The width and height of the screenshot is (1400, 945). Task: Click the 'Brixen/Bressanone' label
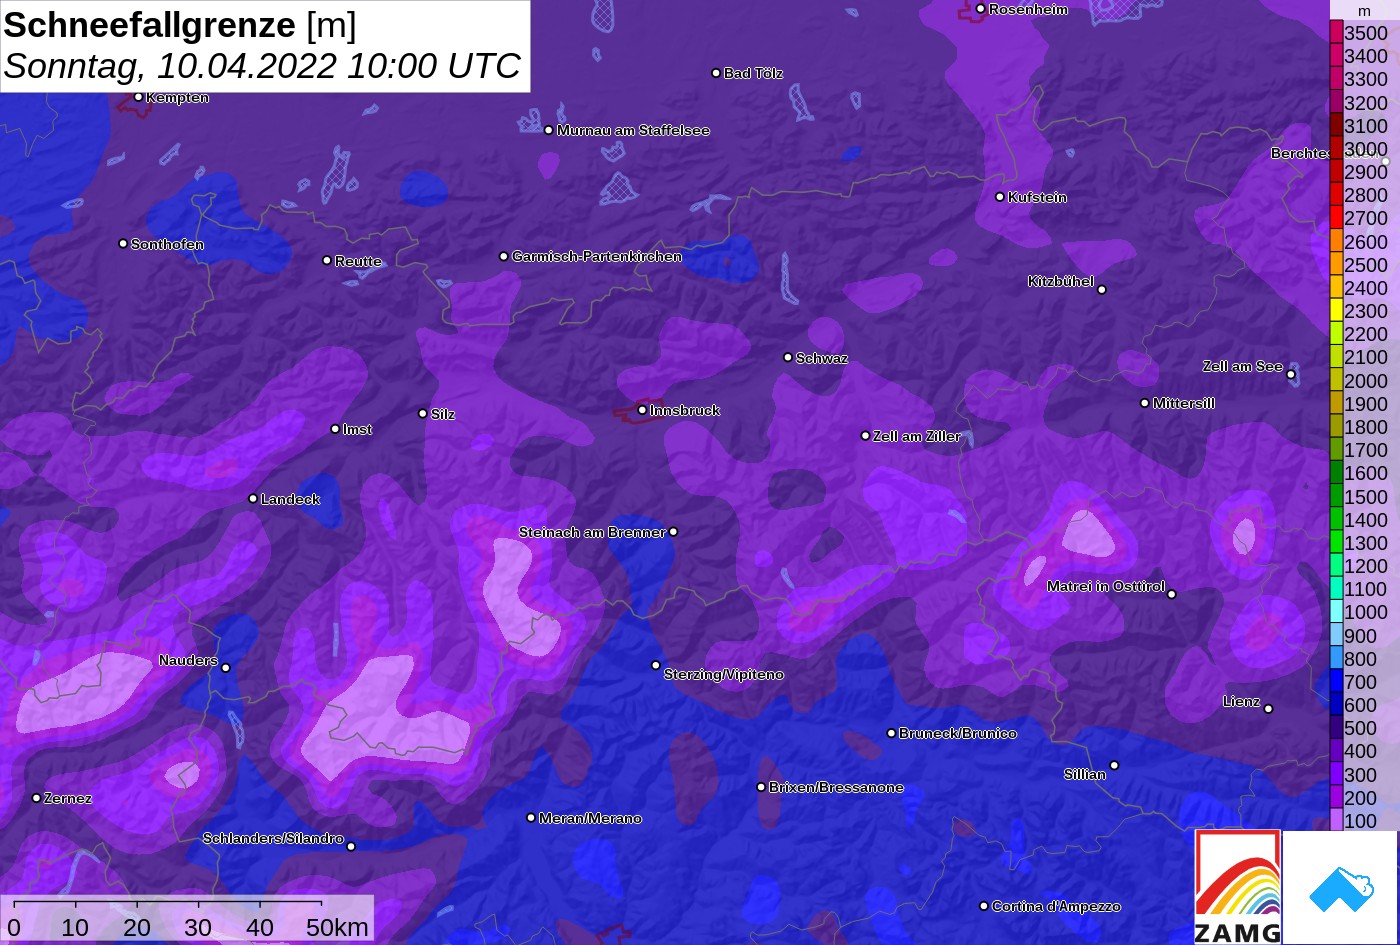(x=836, y=787)
